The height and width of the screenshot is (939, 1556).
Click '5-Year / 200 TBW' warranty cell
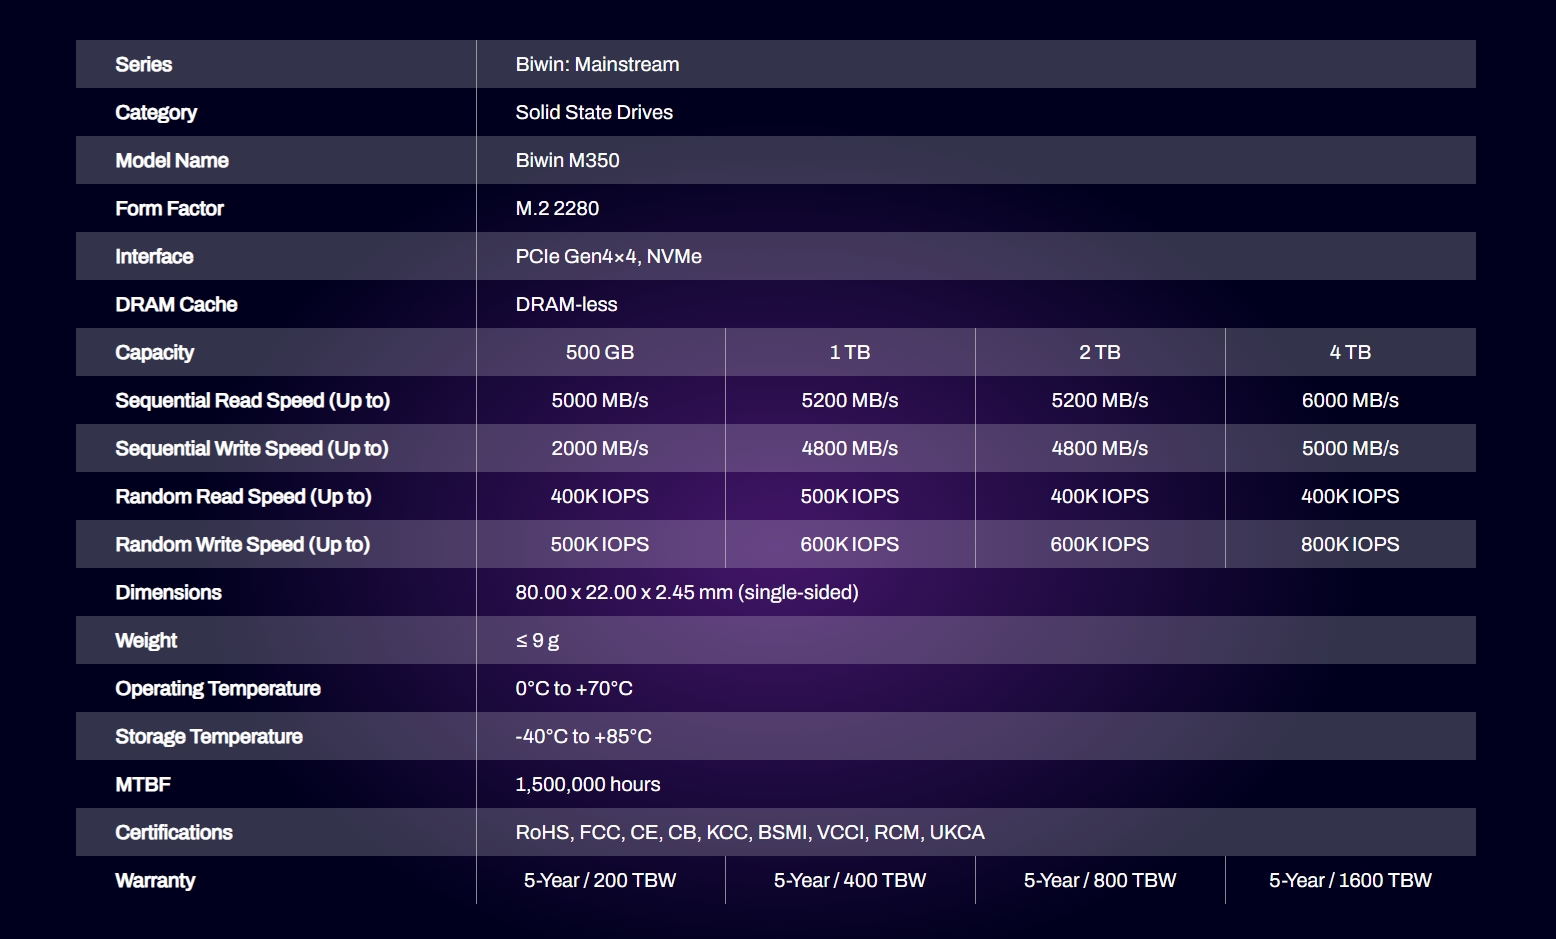[600, 880]
